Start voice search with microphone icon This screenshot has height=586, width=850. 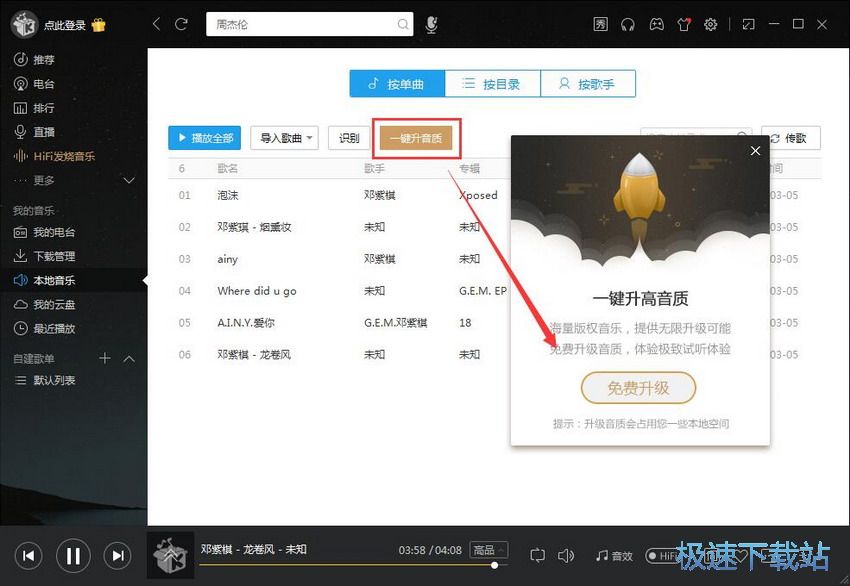point(432,24)
